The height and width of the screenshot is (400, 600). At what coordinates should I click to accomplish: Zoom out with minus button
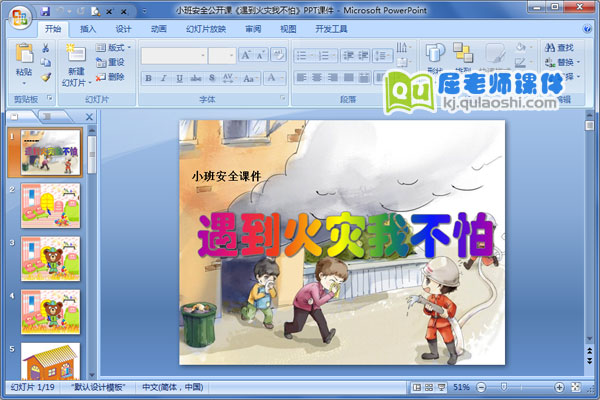pyautogui.click(x=481, y=387)
